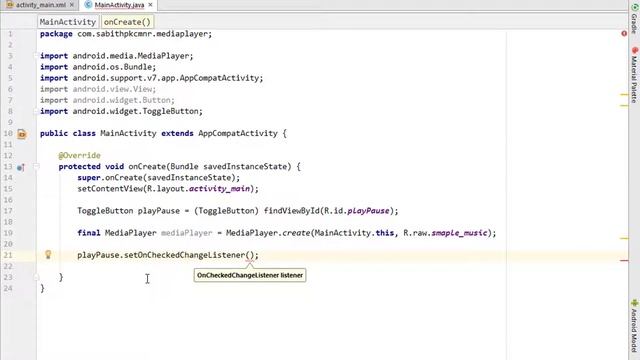
Task: Click line number 10 in the gutter
Action: click(8, 133)
